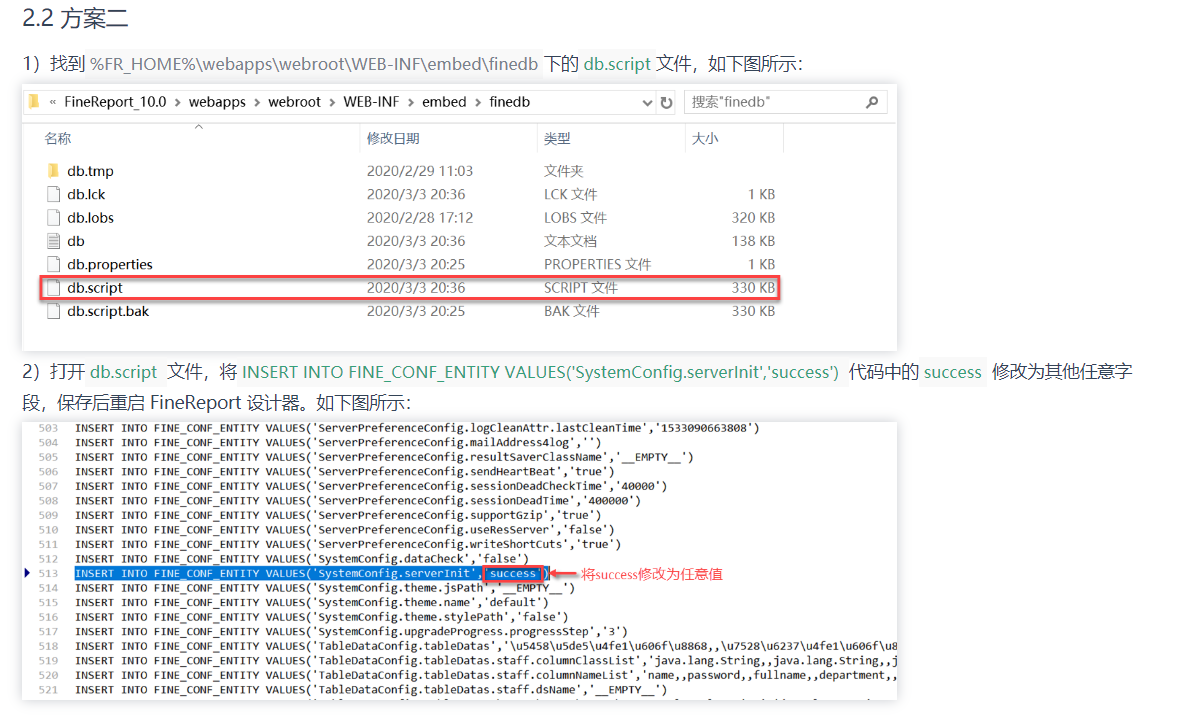This screenshot has width=1195, height=717.
Task: Sort by the 名称 column header
Action: [58, 138]
